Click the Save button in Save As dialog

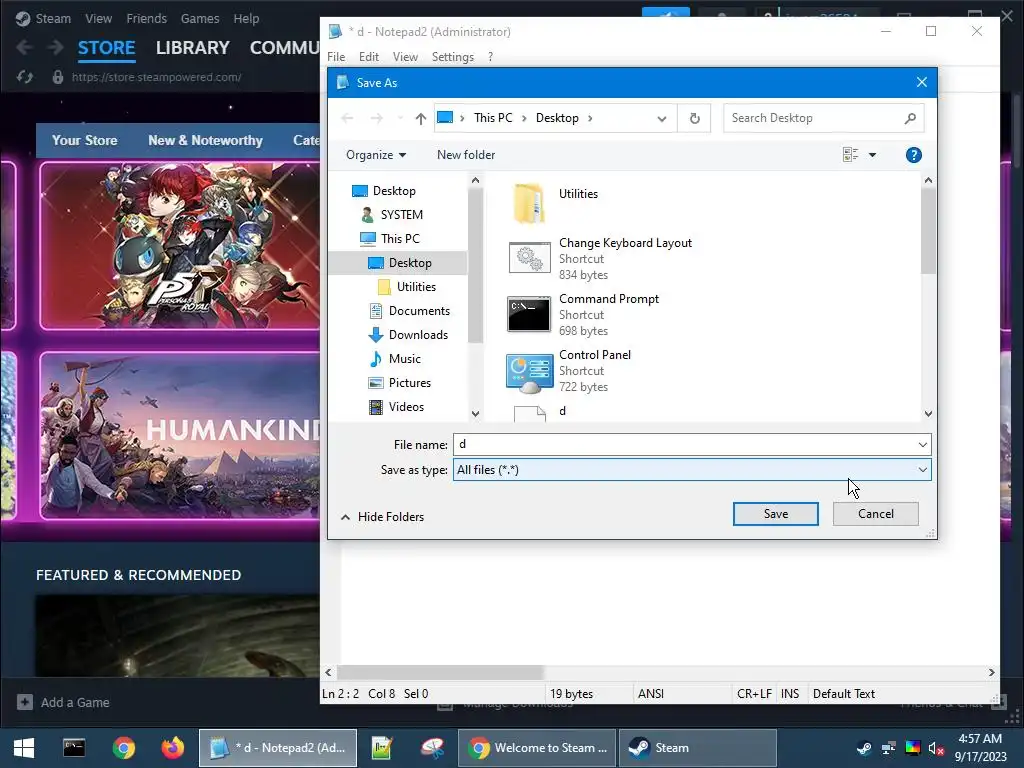pyautogui.click(x=775, y=514)
